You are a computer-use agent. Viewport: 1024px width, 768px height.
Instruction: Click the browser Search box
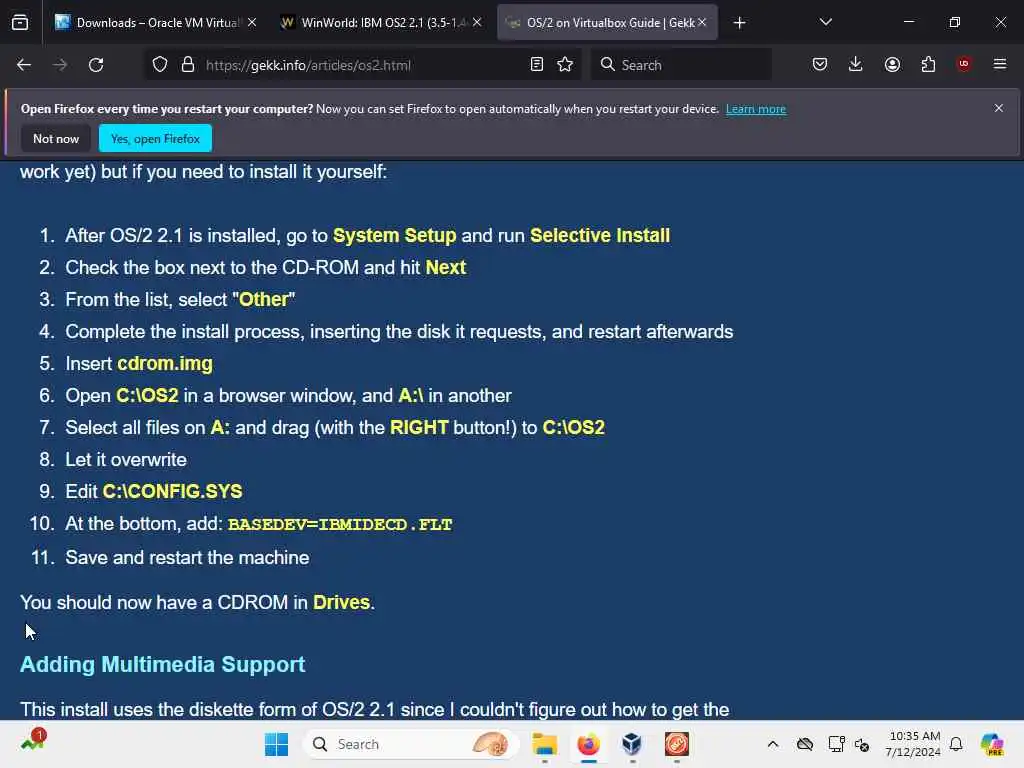click(x=682, y=65)
